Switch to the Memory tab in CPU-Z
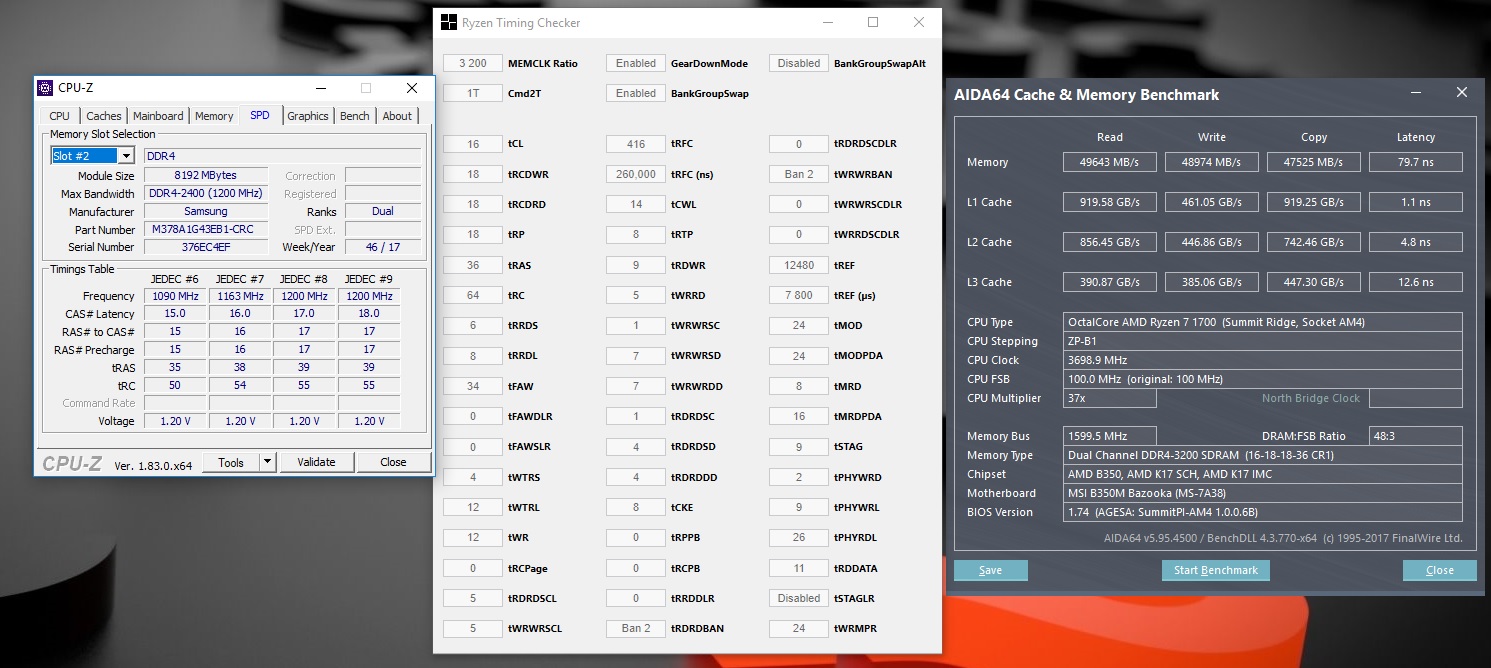 pos(214,116)
